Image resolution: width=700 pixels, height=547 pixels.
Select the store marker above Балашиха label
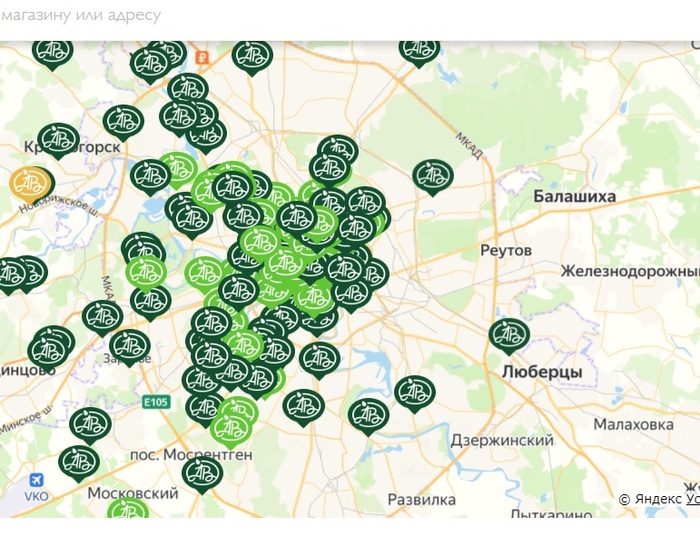click(433, 176)
